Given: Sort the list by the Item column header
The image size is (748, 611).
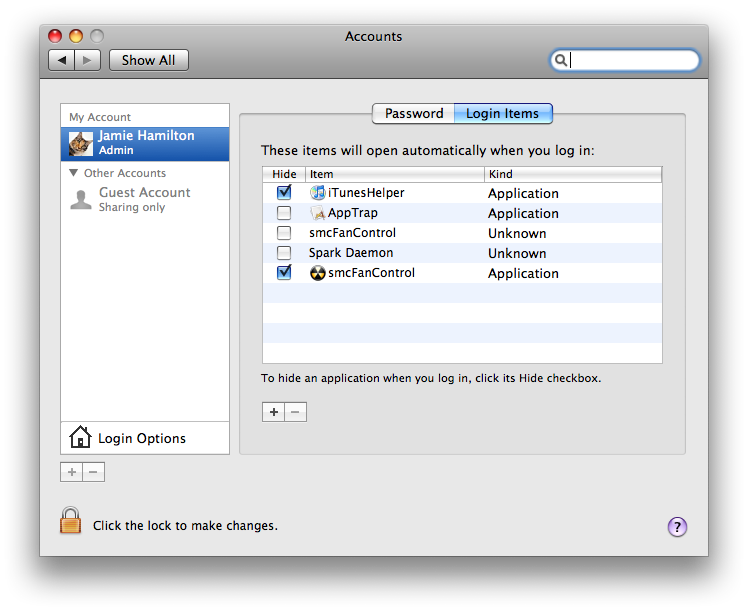Looking at the screenshot, I should point(395,174).
